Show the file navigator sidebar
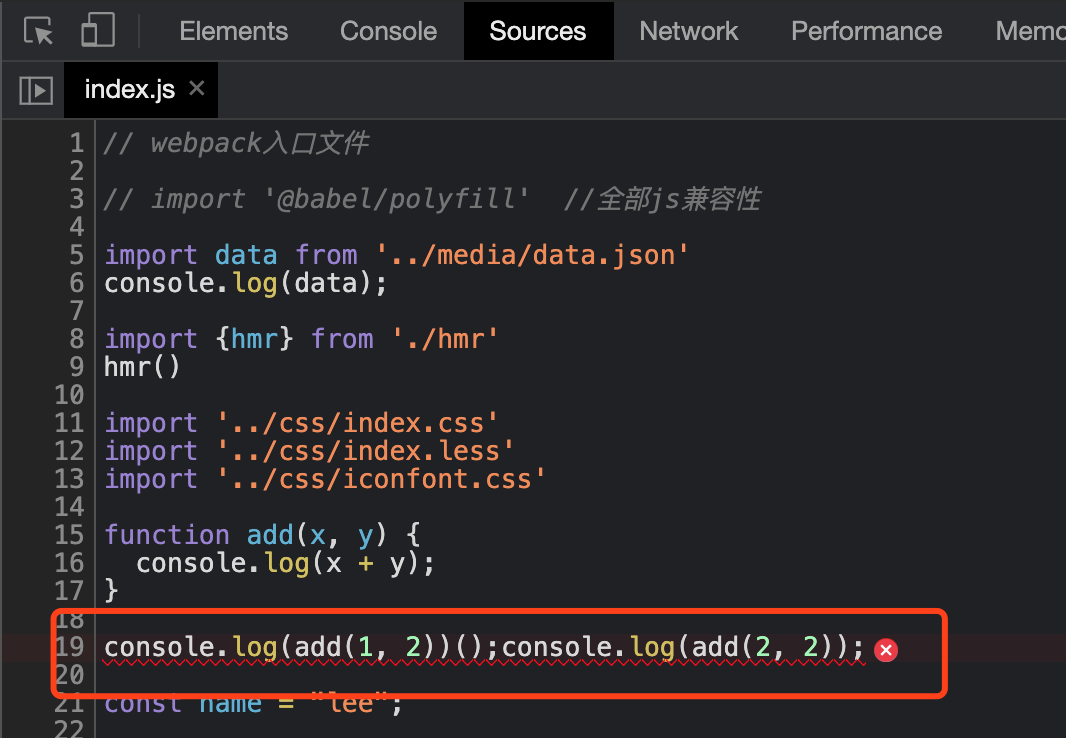The height and width of the screenshot is (738, 1066). [36, 90]
